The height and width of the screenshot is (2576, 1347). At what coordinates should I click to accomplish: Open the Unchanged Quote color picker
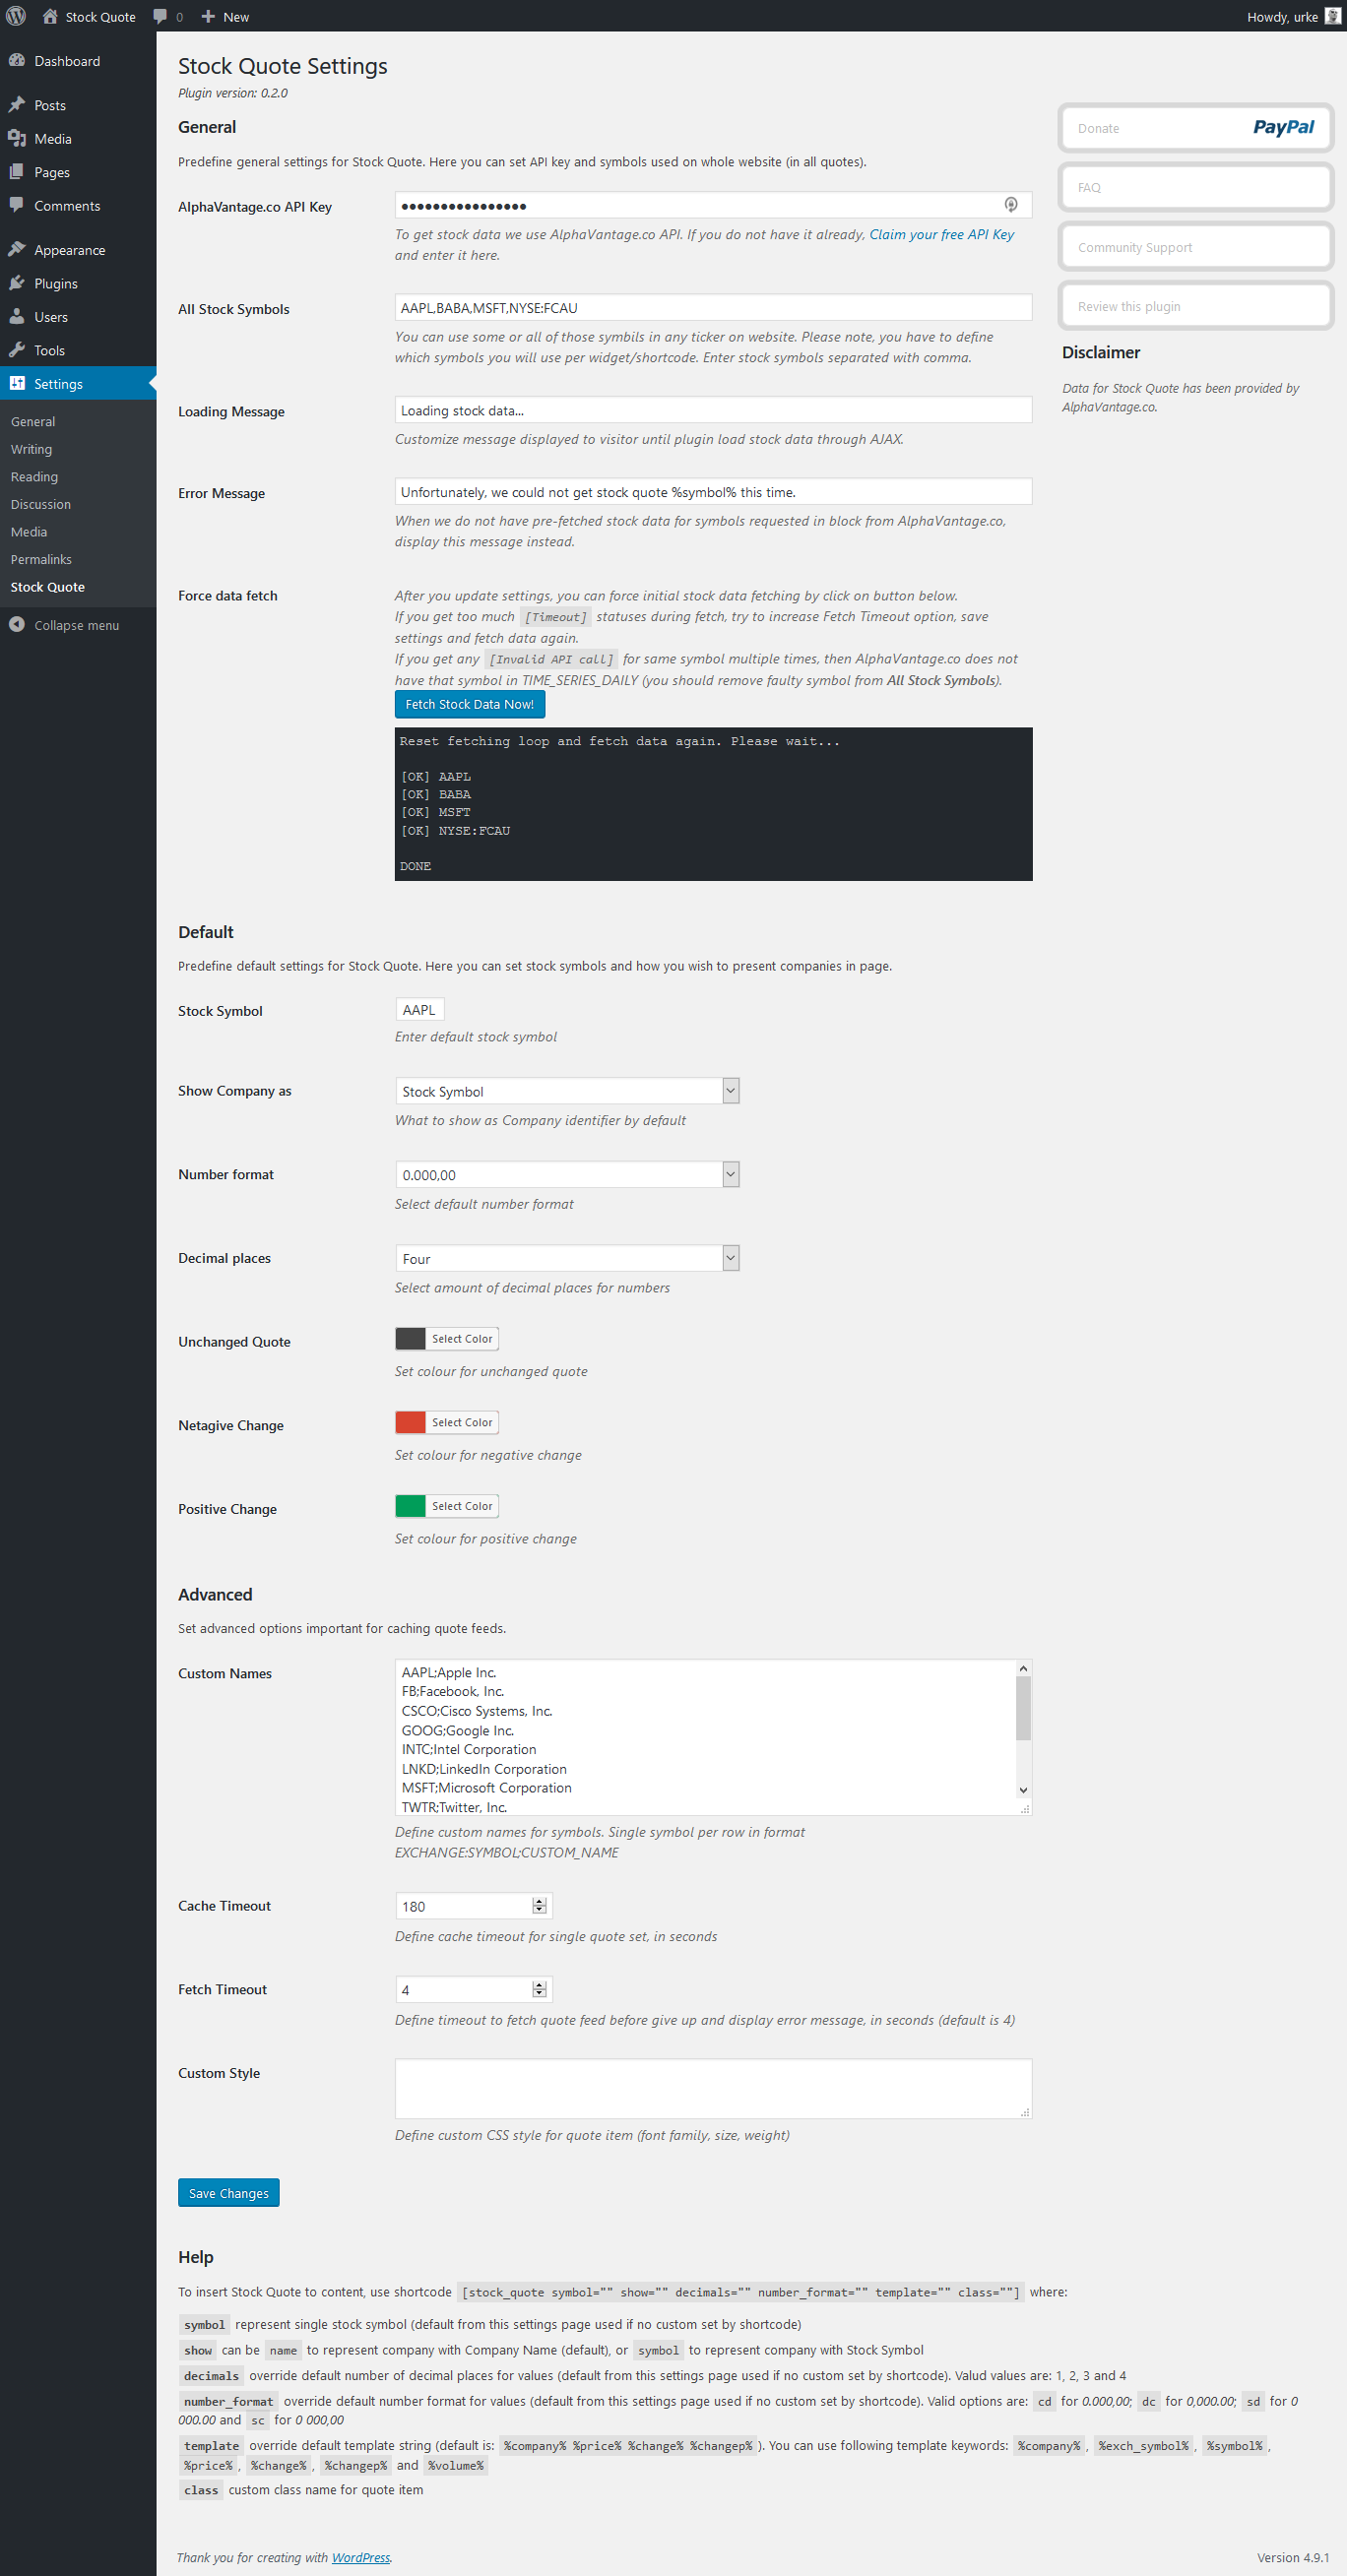click(x=447, y=1339)
